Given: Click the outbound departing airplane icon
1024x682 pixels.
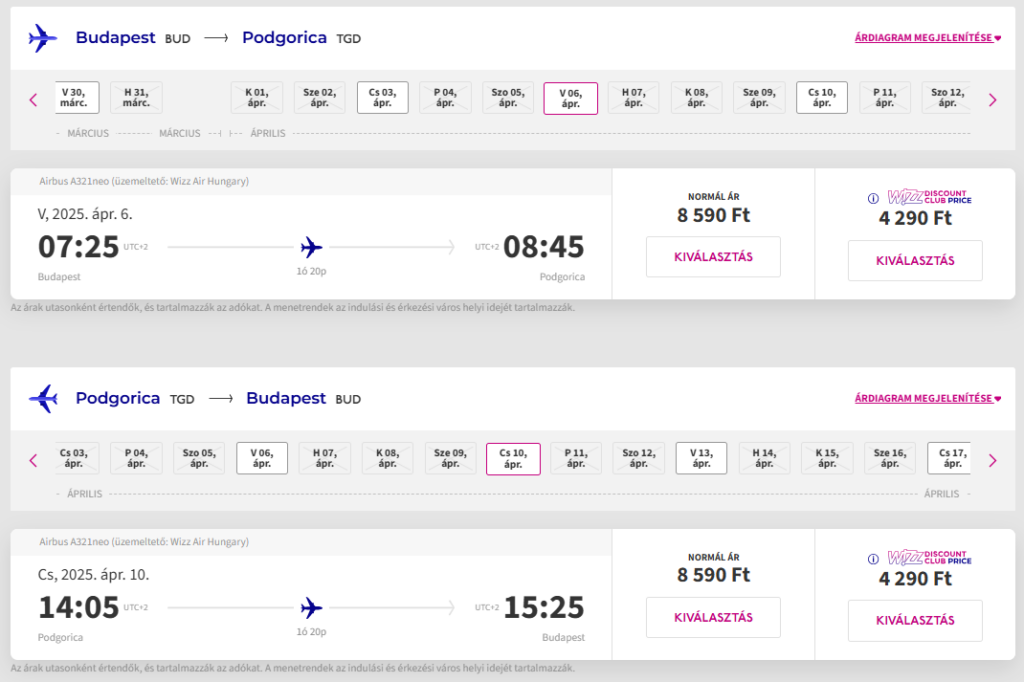Looking at the screenshot, I should point(42,38).
